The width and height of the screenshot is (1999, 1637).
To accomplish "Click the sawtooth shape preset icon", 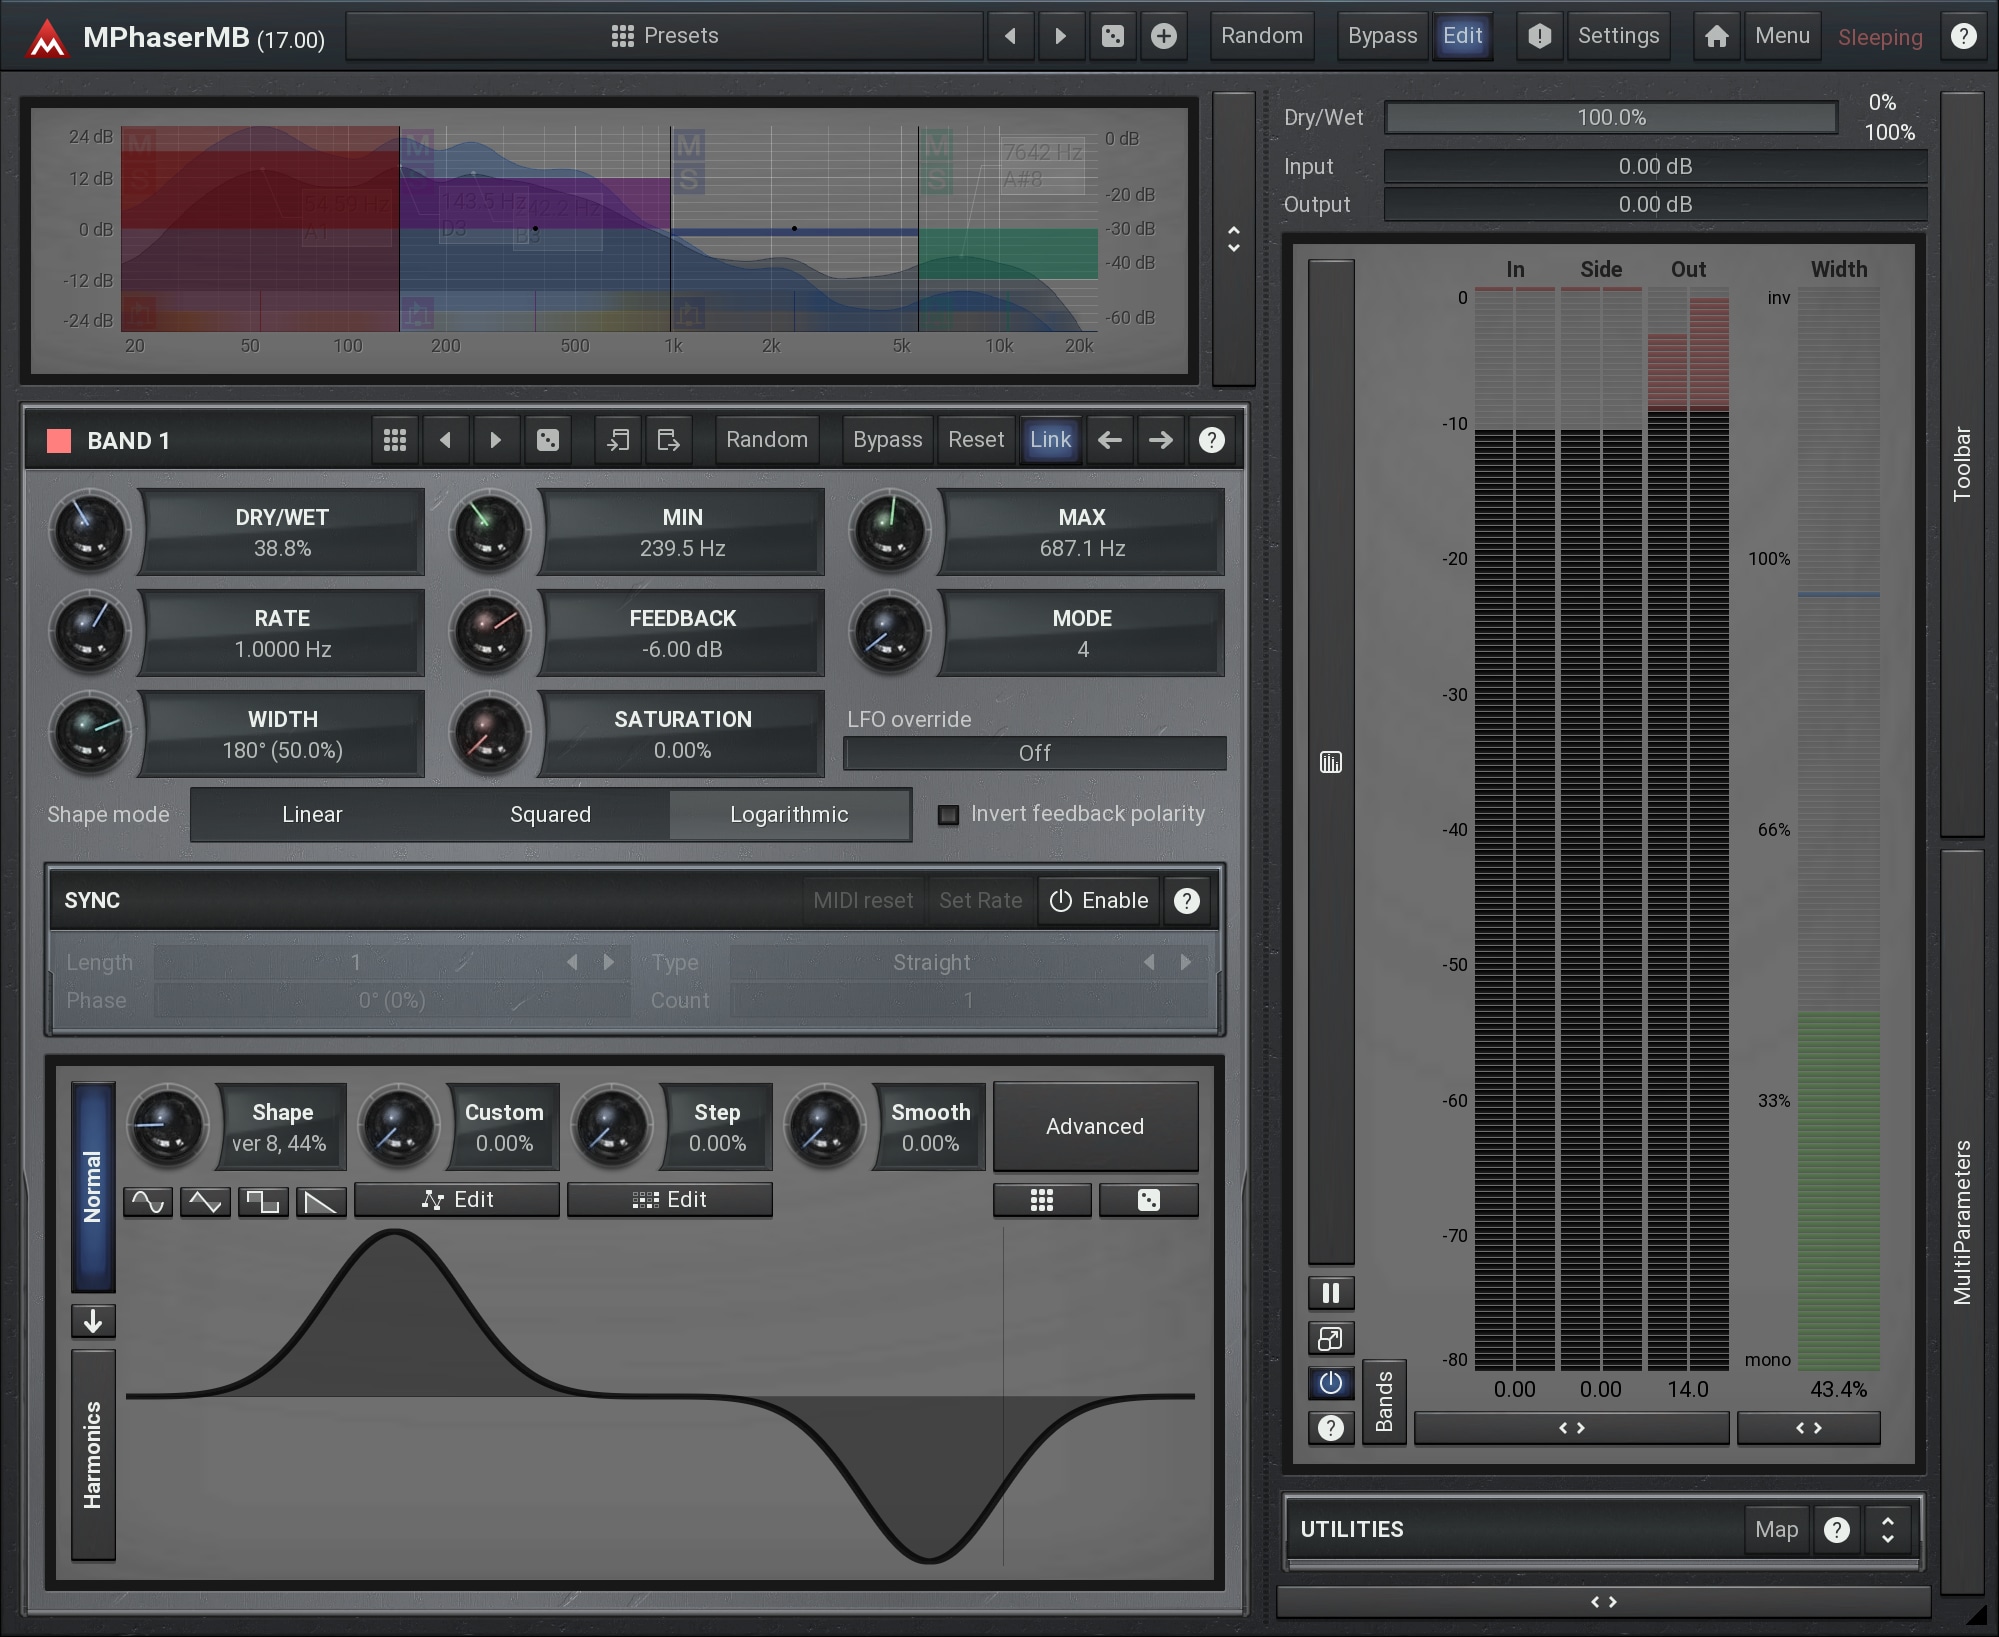I will tap(320, 1201).
